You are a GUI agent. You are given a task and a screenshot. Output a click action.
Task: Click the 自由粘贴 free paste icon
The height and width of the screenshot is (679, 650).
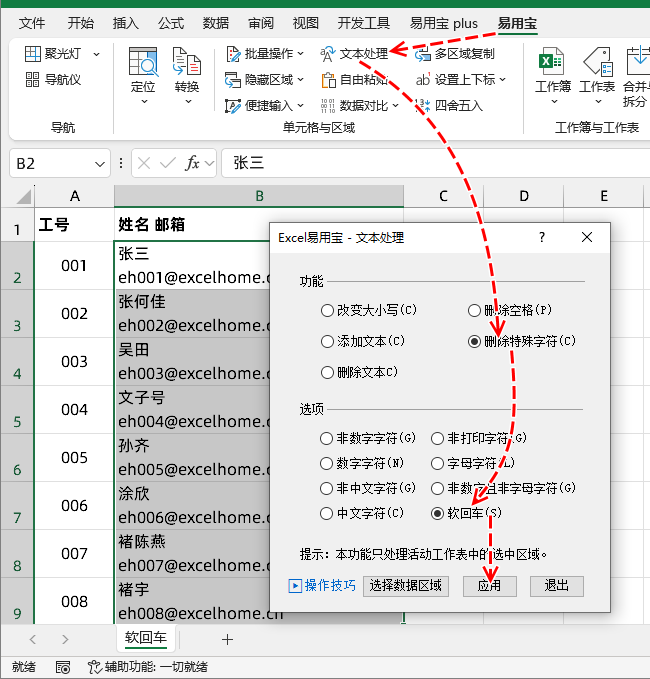[328, 80]
